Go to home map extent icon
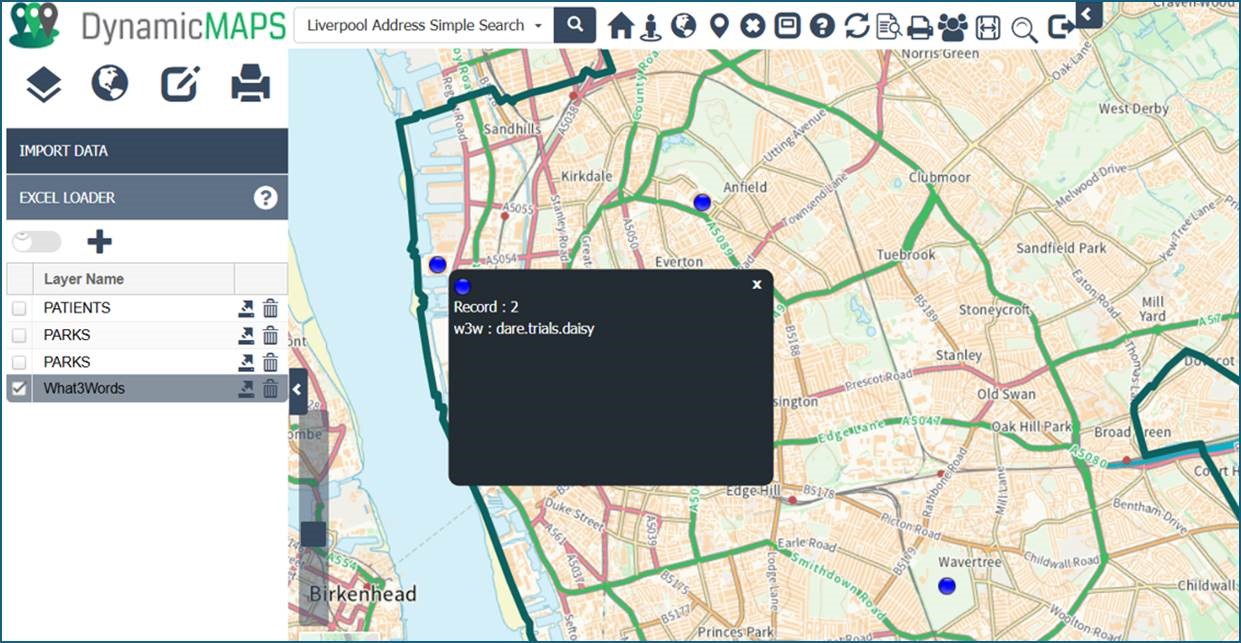1241x643 pixels. 621,26
